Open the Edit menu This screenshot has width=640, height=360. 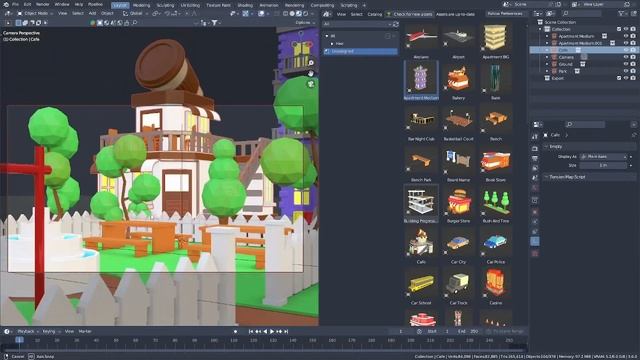tap(27, 4)
